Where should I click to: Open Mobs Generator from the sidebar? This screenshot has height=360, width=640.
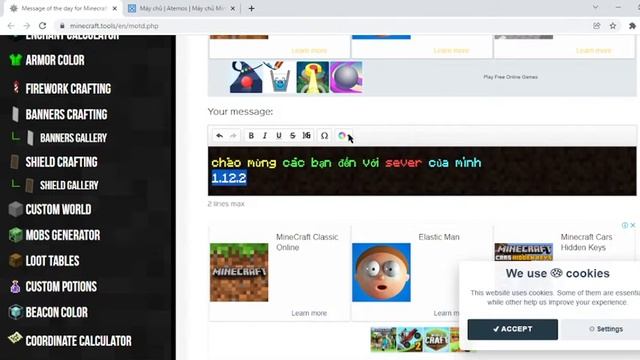tap(63, 235)
